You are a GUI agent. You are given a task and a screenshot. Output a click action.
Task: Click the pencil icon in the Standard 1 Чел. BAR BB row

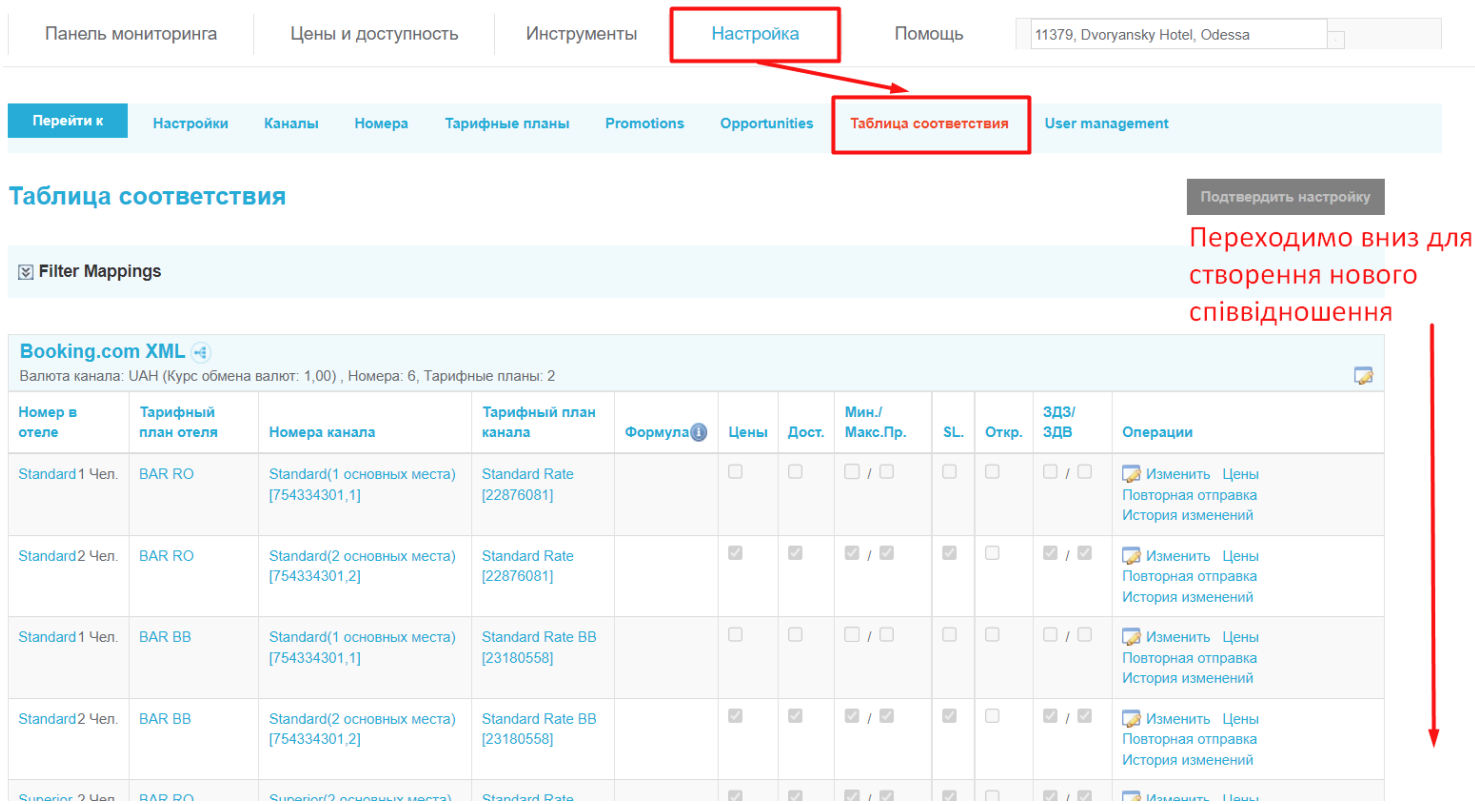point(1131,637)
